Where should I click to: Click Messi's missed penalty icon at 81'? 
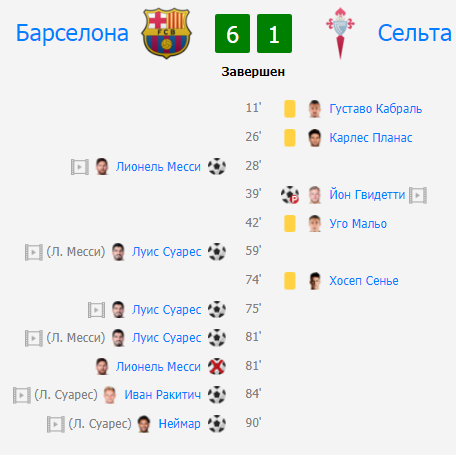pos(217,366)
